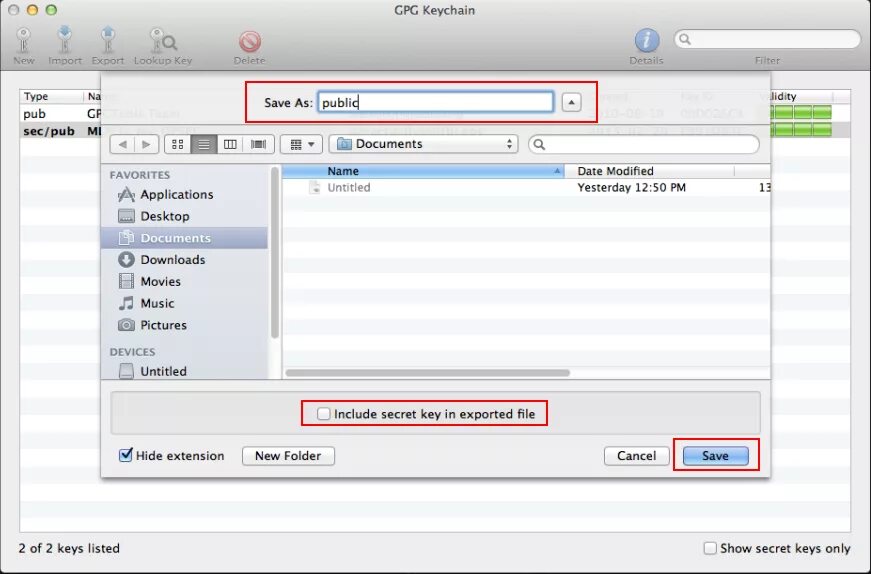Open the item arrangement dropdown

click(x=302, y=144)
